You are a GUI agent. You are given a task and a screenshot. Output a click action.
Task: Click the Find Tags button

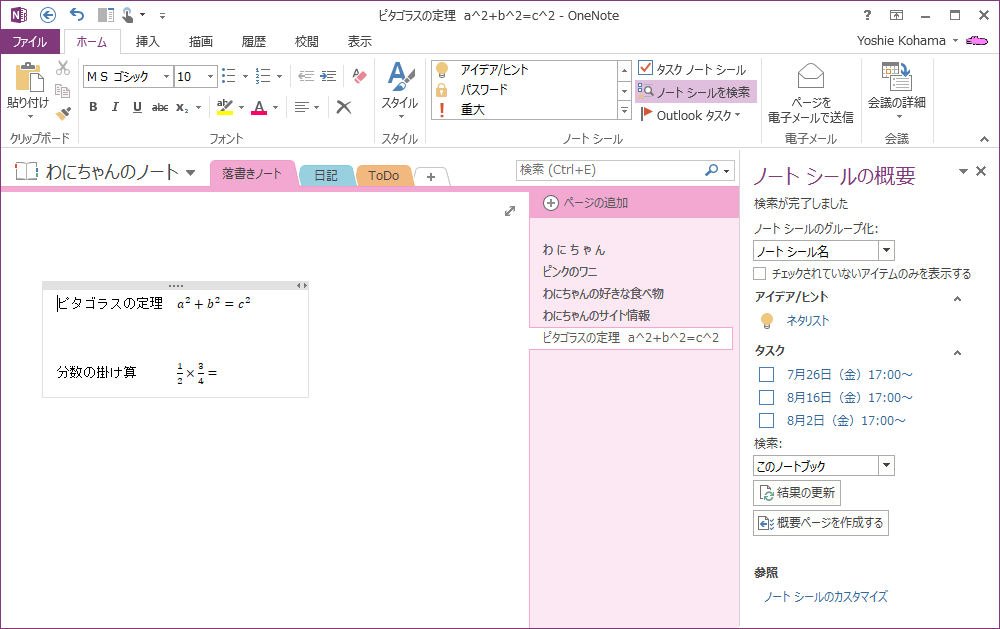(x=696, y=92)
